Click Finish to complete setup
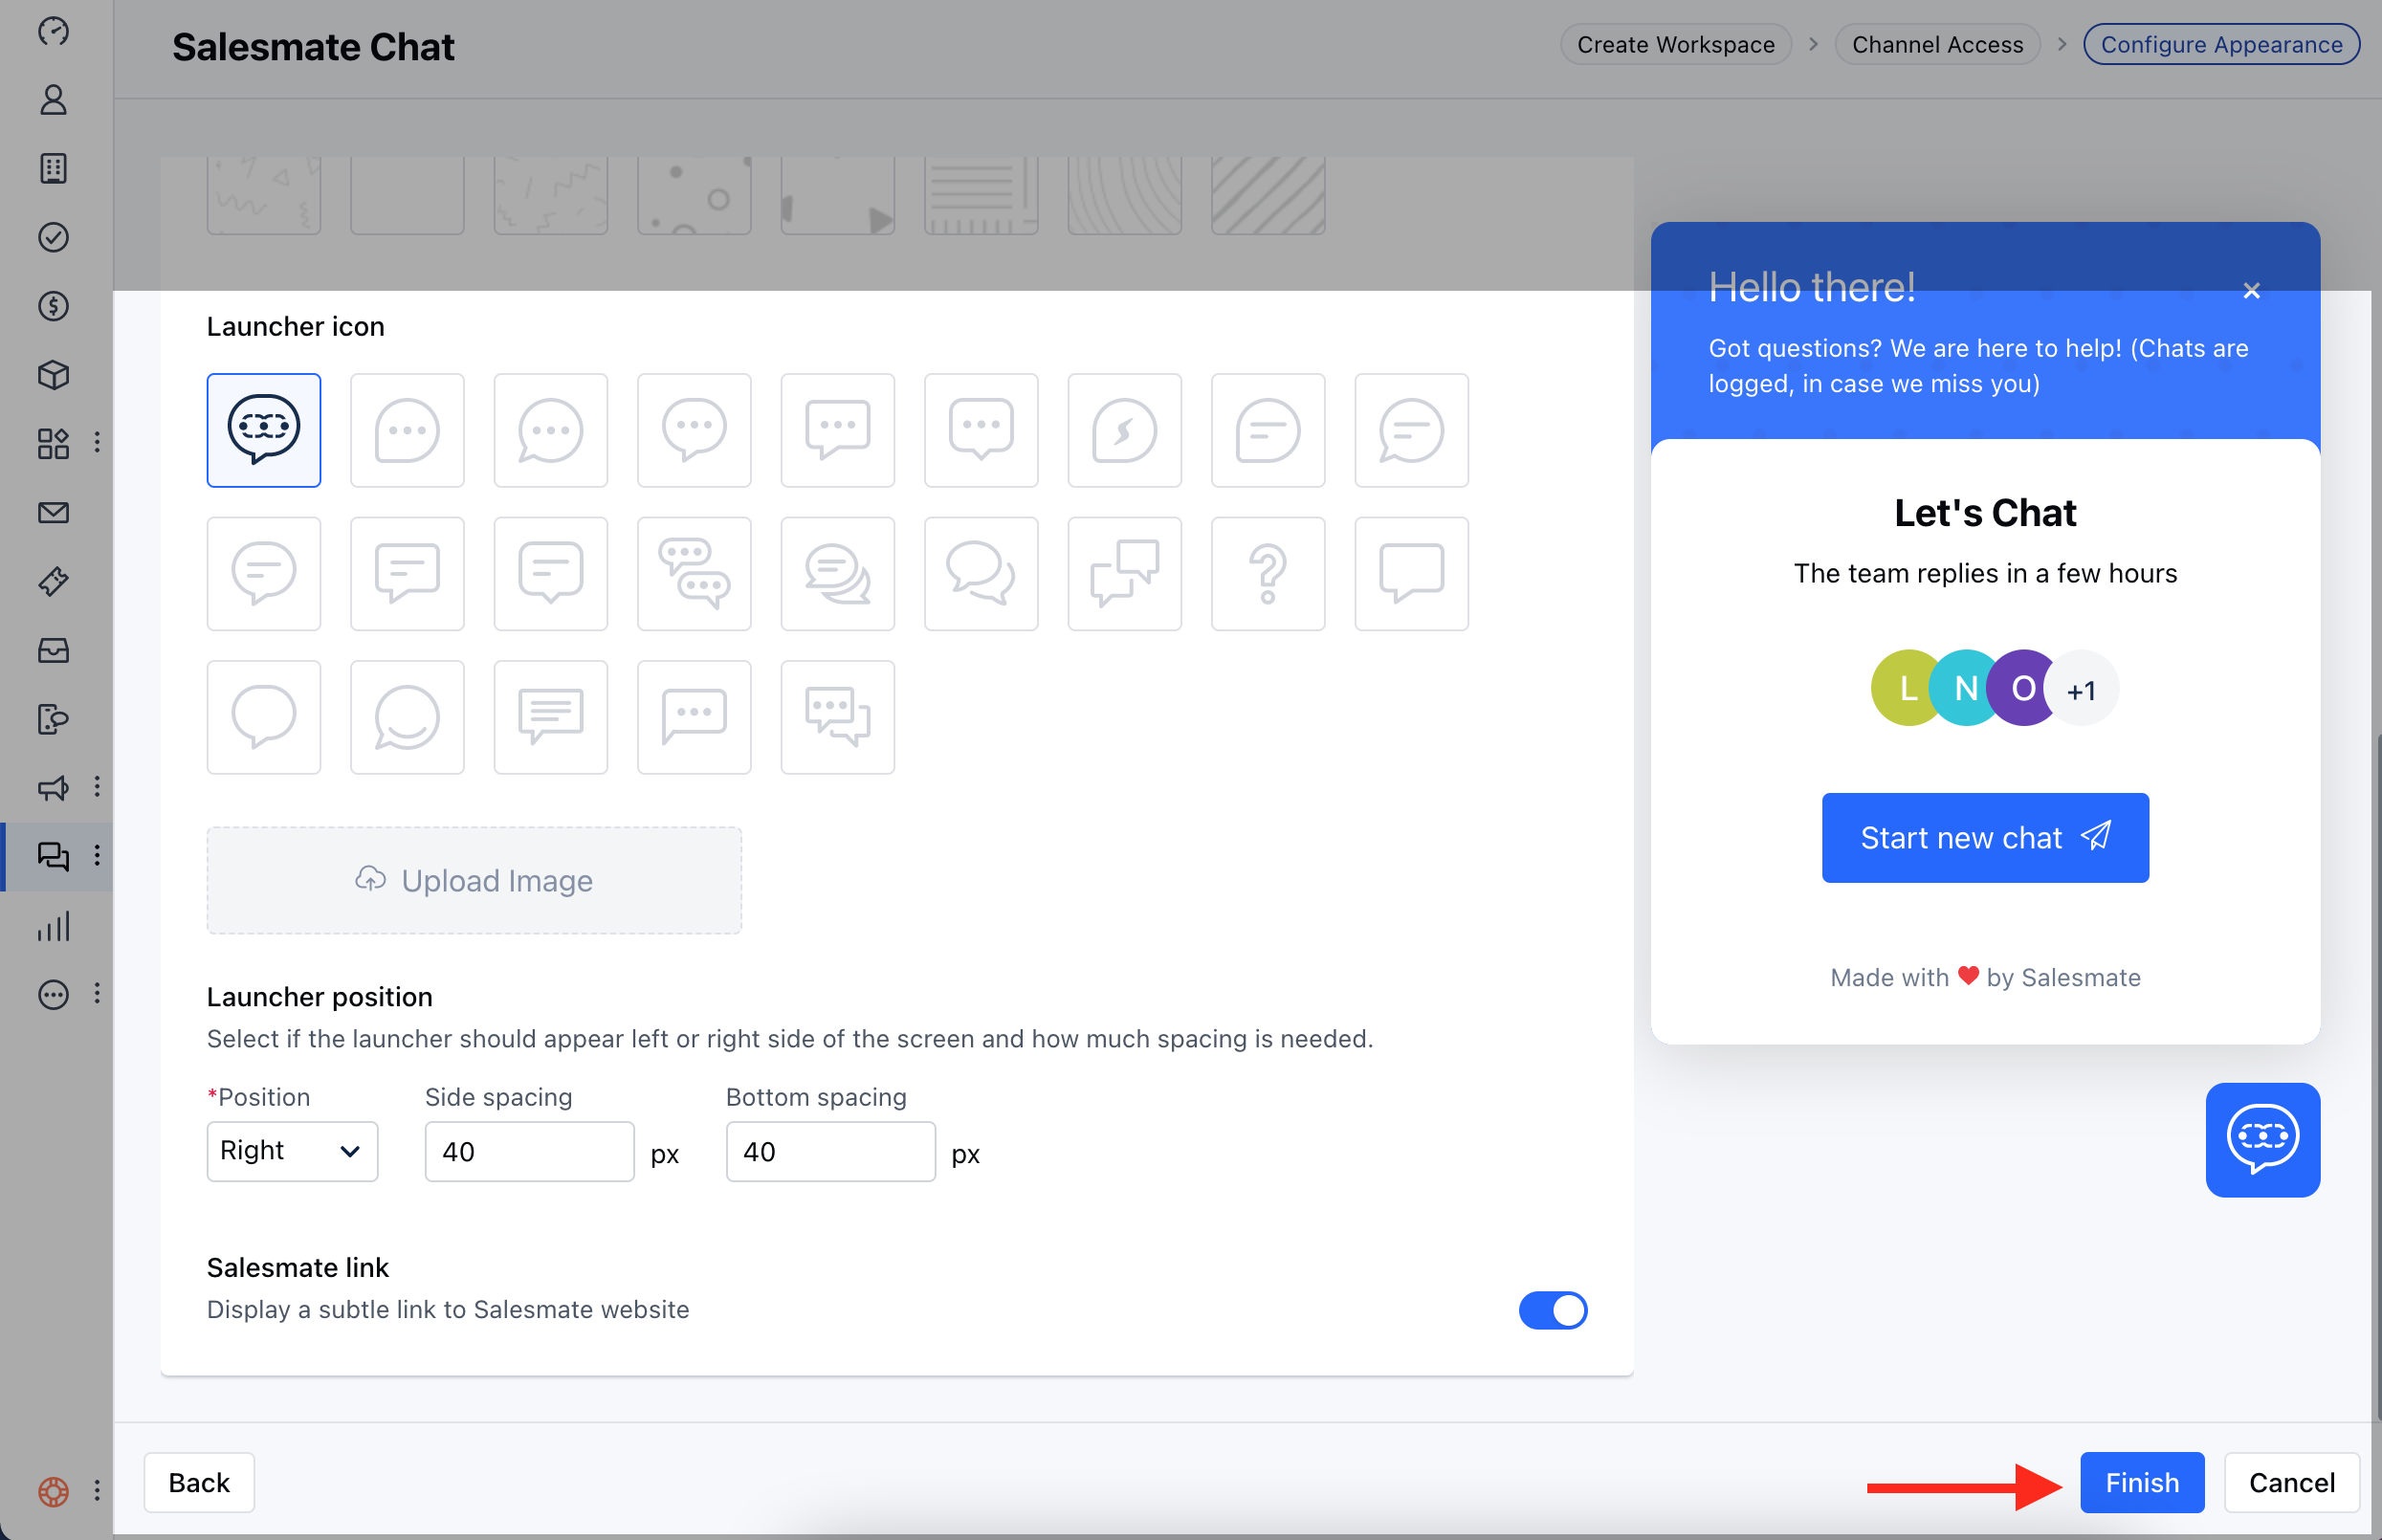Image resolution: width=2382 pixels, height=1540 pixels. [2142, 1482]
